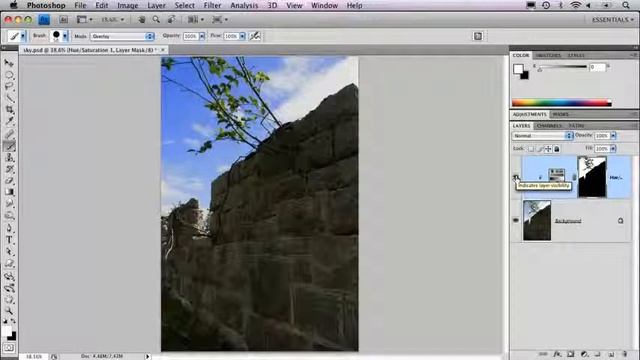
Task: Click the foreground color swatch in Color panel
Action: (518, 69)
